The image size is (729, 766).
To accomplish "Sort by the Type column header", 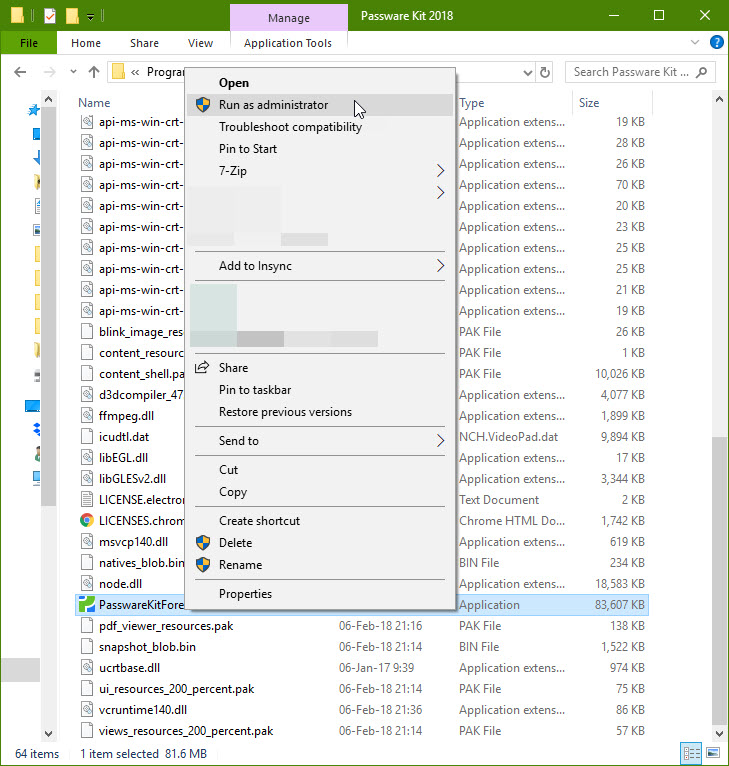I will coord(472,103).
